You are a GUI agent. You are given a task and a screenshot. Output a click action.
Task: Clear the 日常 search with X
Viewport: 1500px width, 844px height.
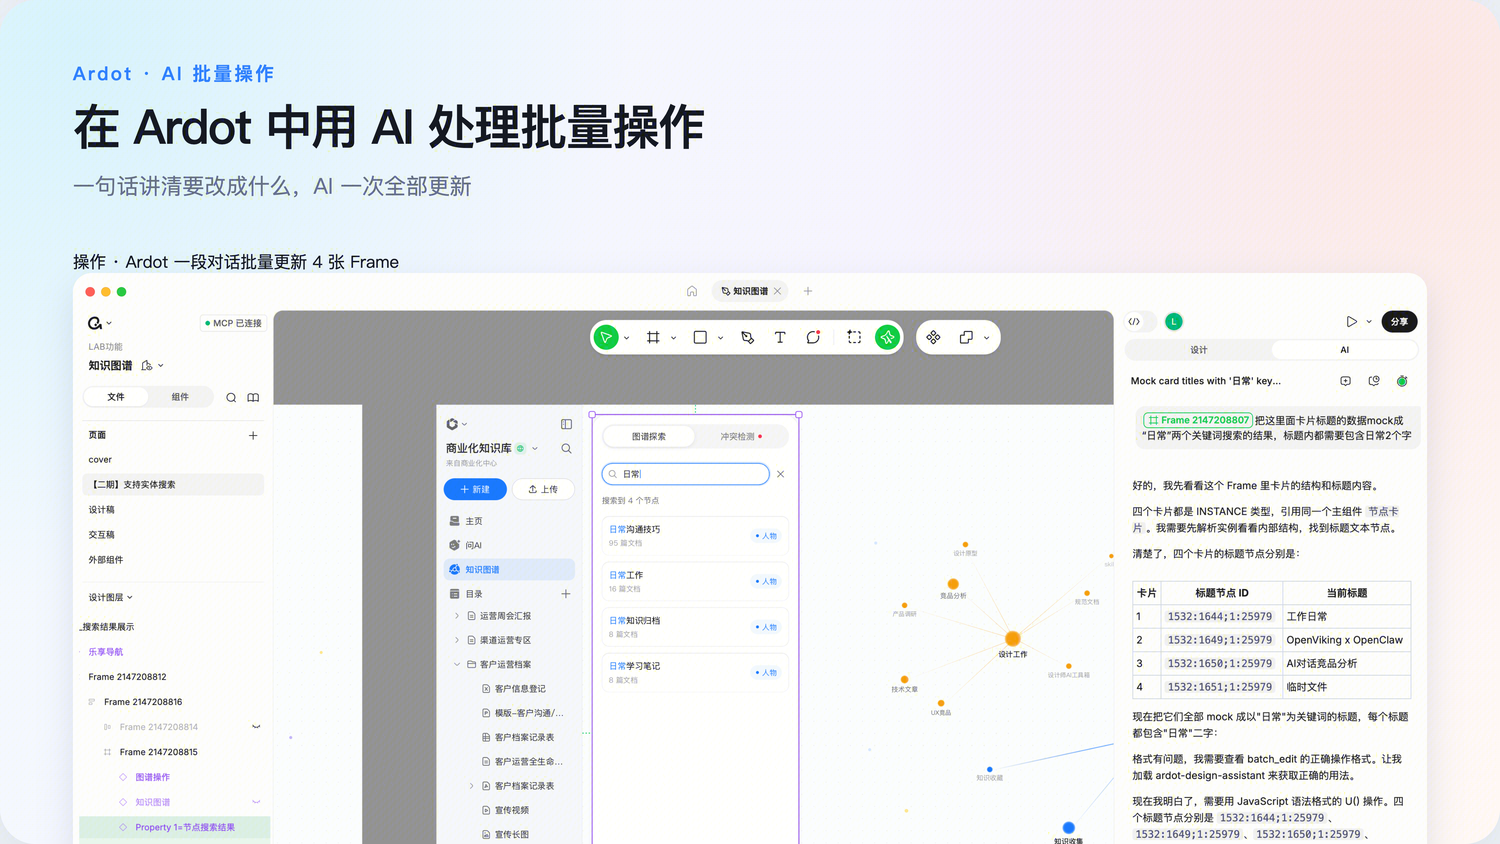pyautogui.click(x=781, y=474)
